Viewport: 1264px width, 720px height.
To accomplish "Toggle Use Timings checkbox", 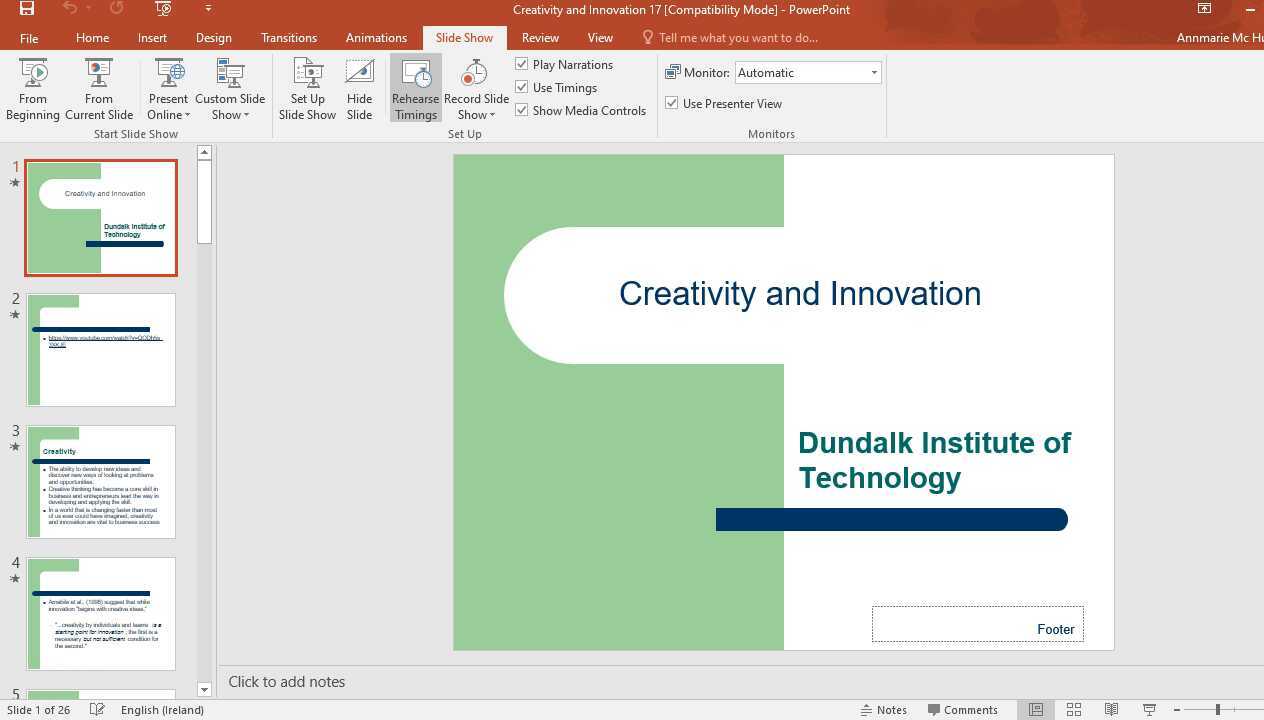I will [522, 87].
